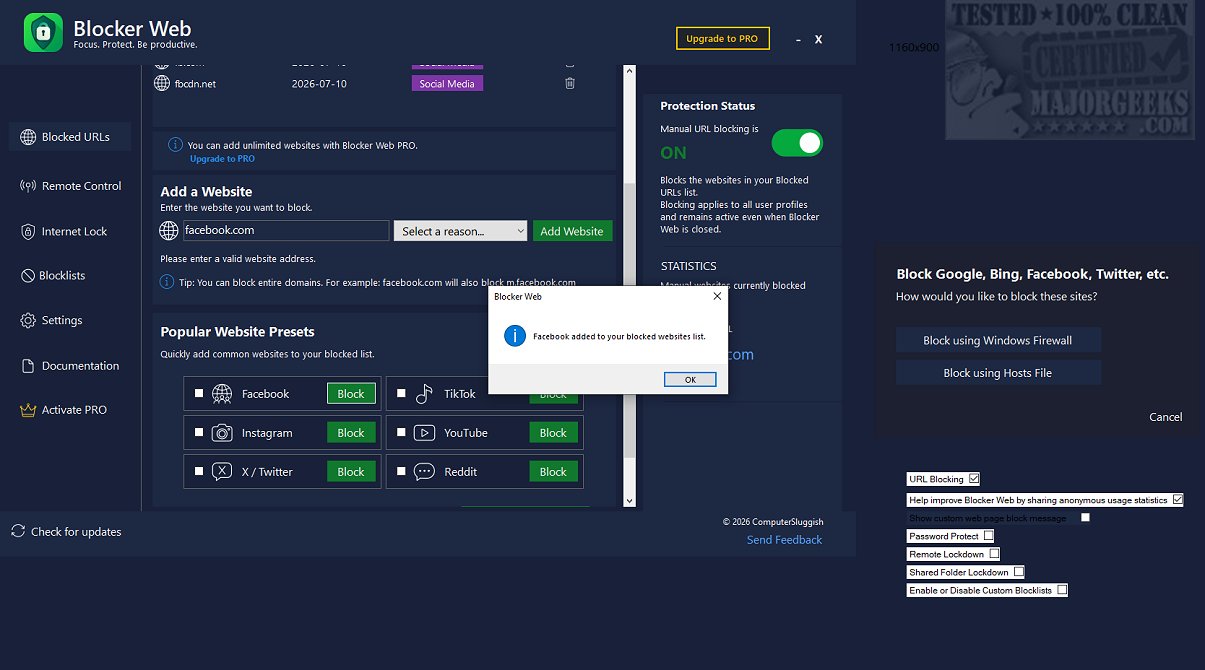The height and width of the screenshot is (670, 1205).
Task: Click the Remote Control signal icon
Action: tap(28, 186)
